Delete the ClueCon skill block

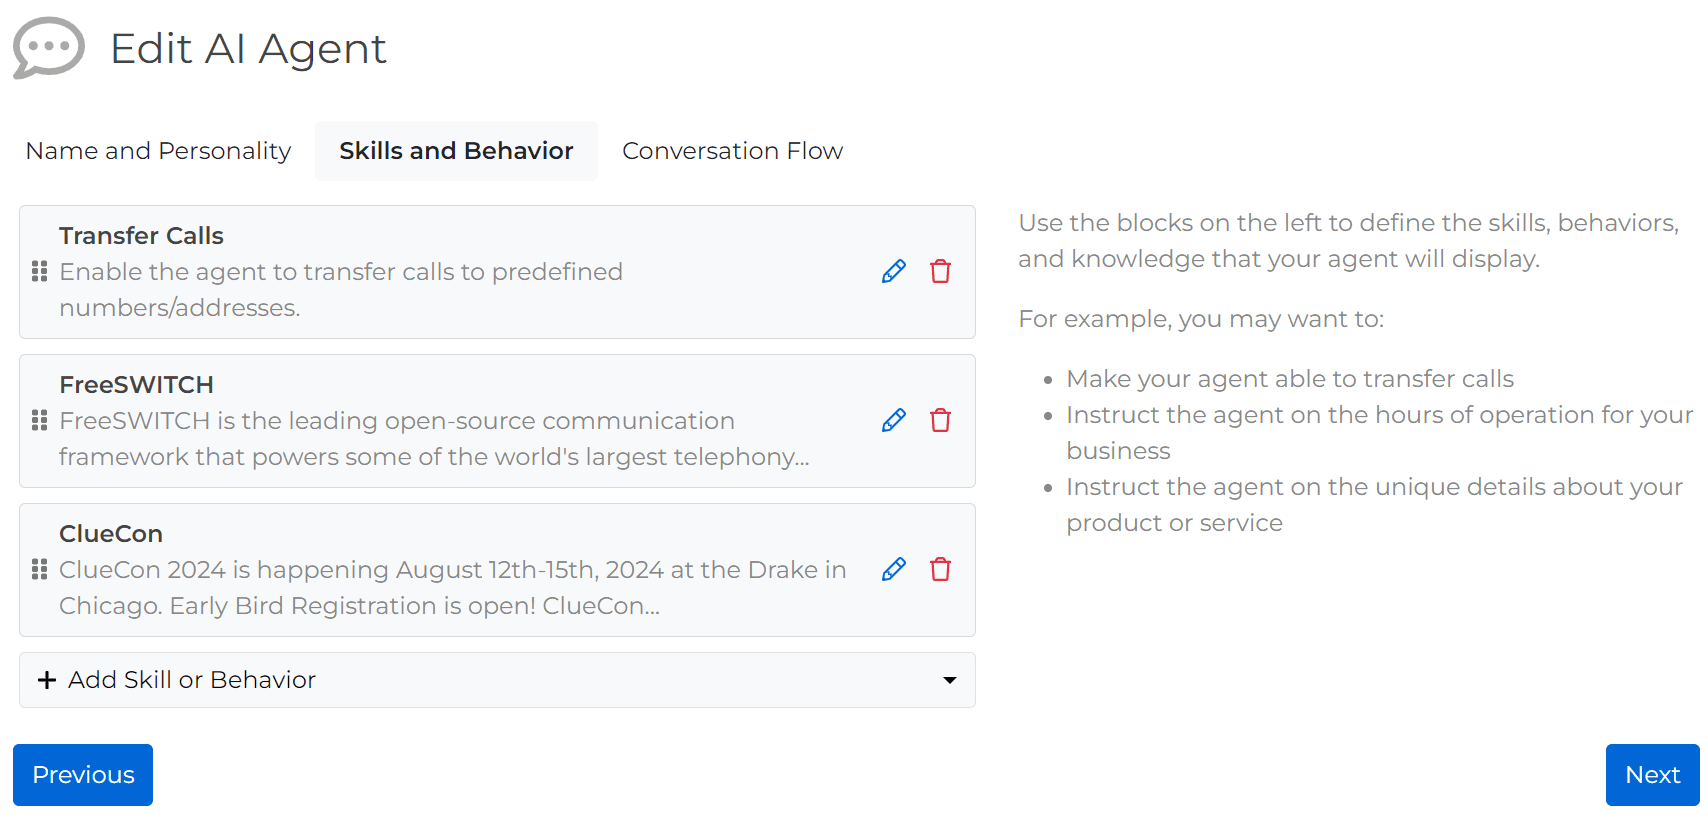click(x=940, y=569)
